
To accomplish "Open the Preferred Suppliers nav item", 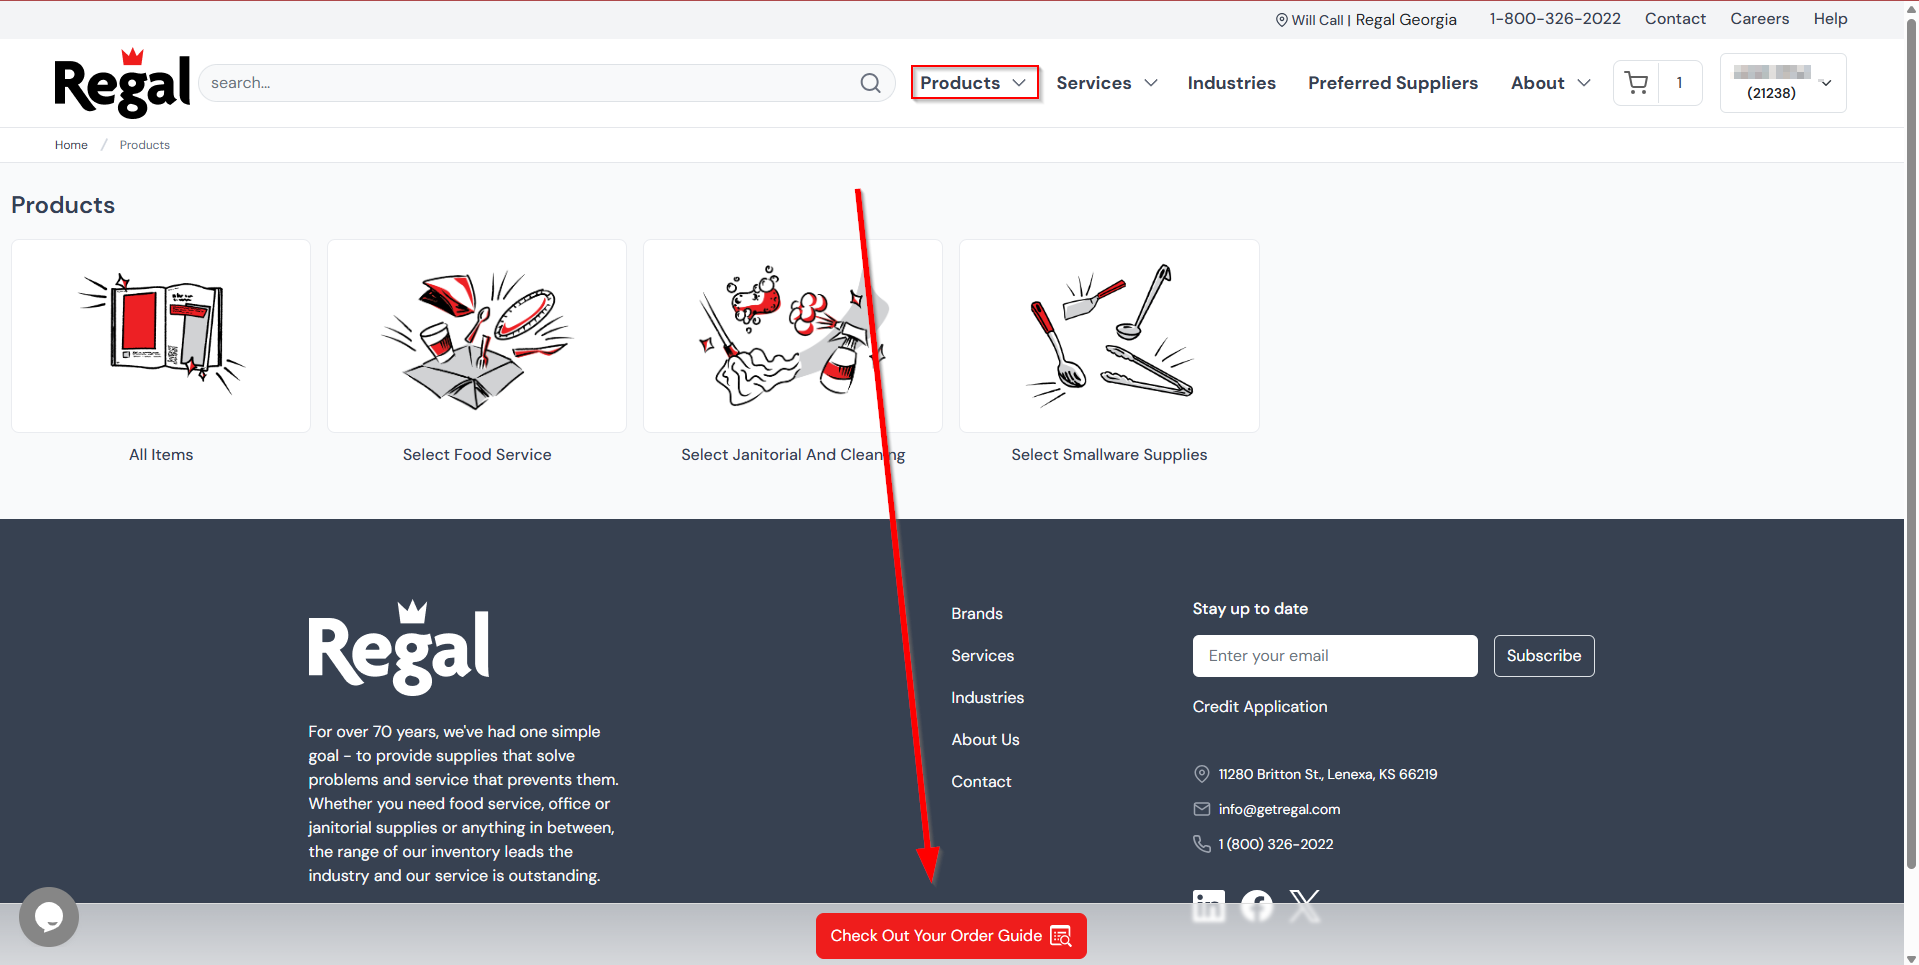I will tap(1392, 83).
